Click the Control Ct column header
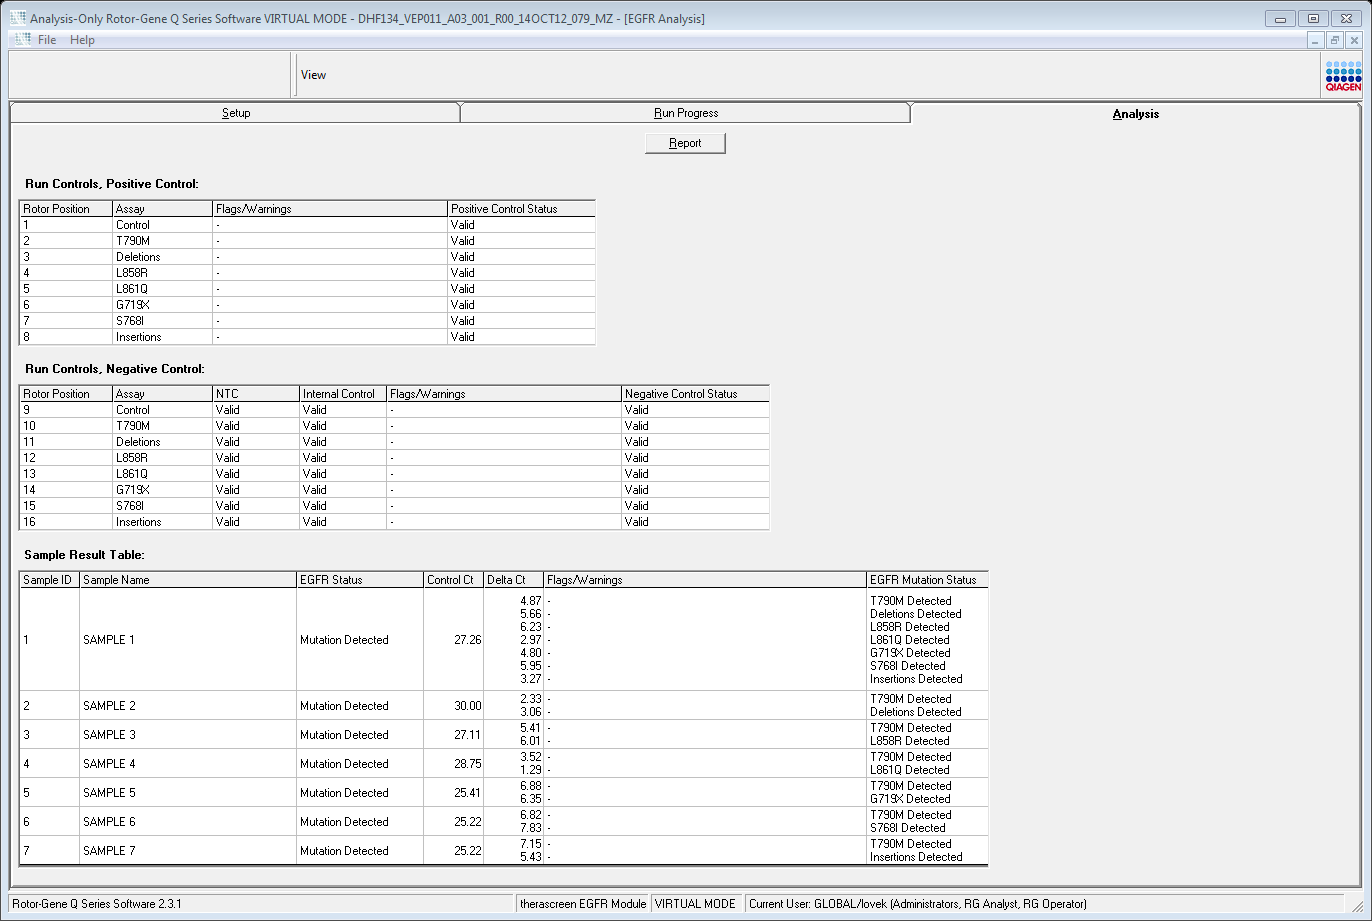 point(454,580)
